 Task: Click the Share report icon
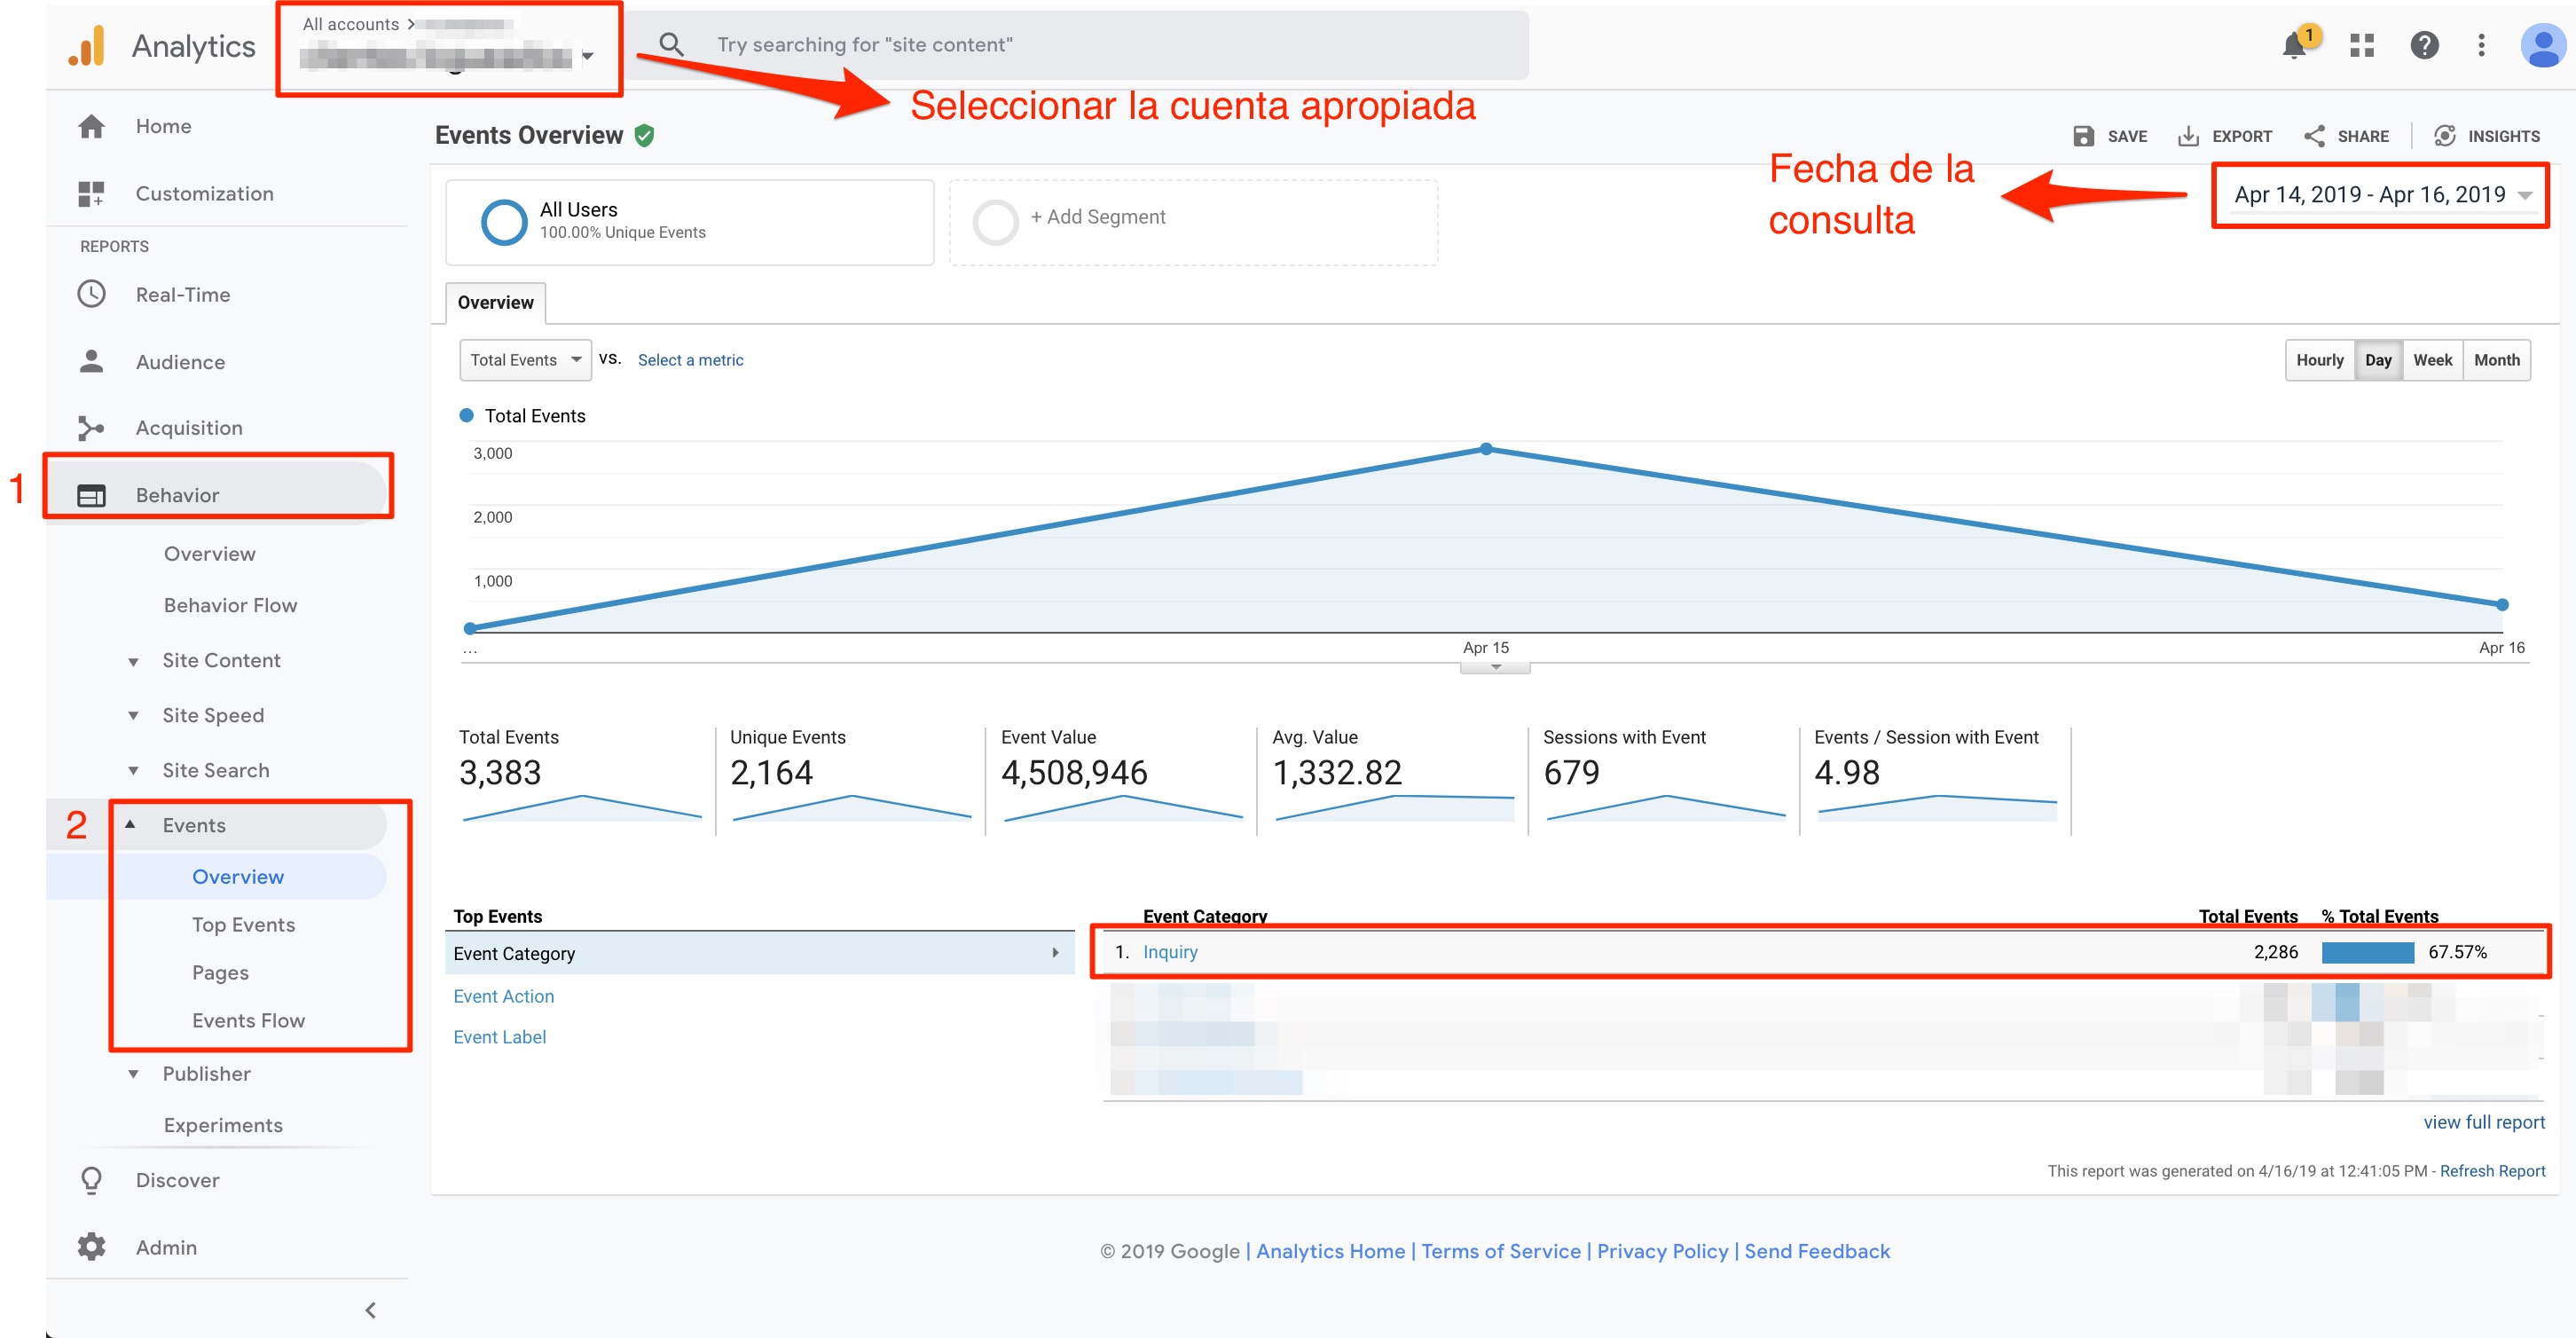[x=2314, y=136]
